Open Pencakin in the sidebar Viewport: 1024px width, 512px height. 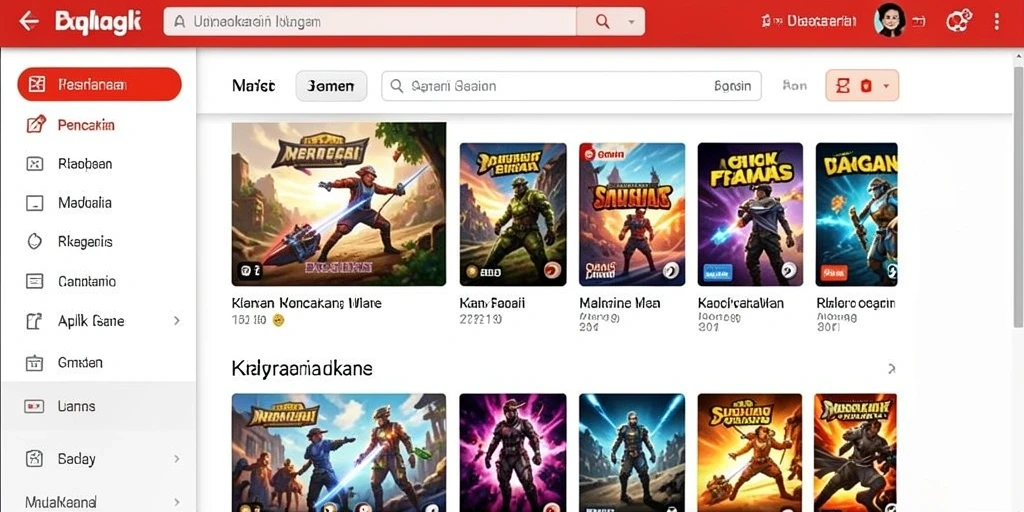point(86,124)
